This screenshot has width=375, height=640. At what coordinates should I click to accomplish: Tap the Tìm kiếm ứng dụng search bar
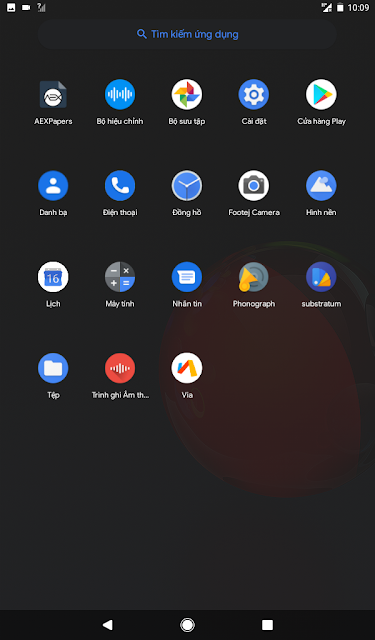click(x=187, y=34)
